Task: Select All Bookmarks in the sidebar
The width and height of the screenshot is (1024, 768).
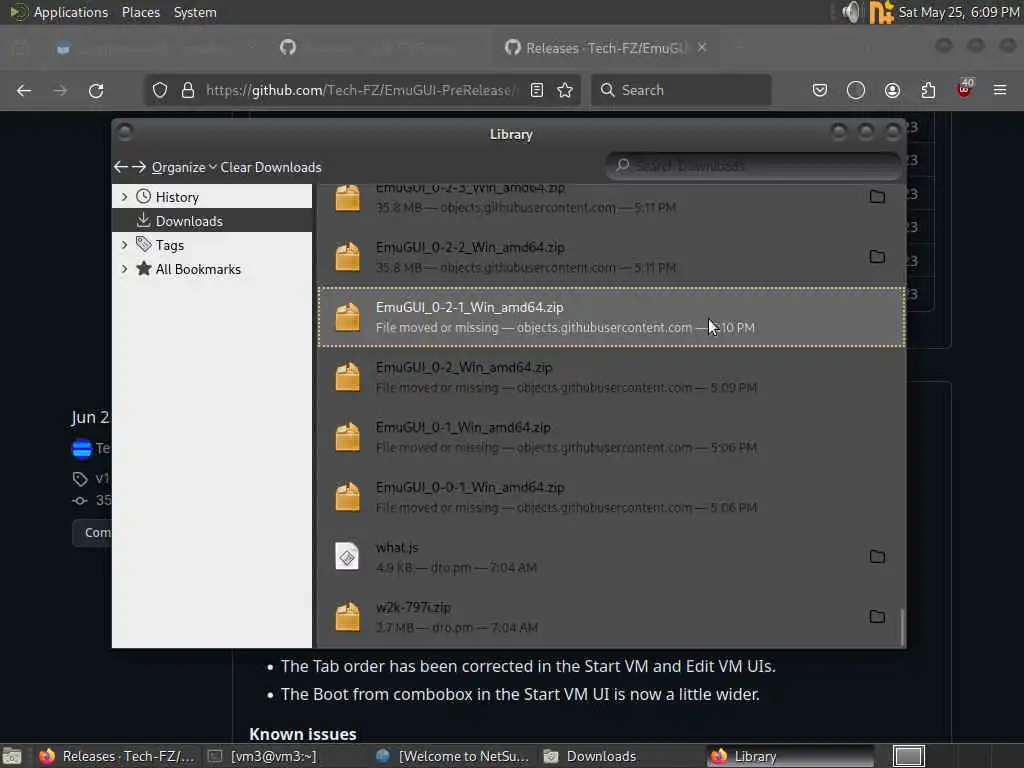Action: pyautogui.click(x=198, y=269)
